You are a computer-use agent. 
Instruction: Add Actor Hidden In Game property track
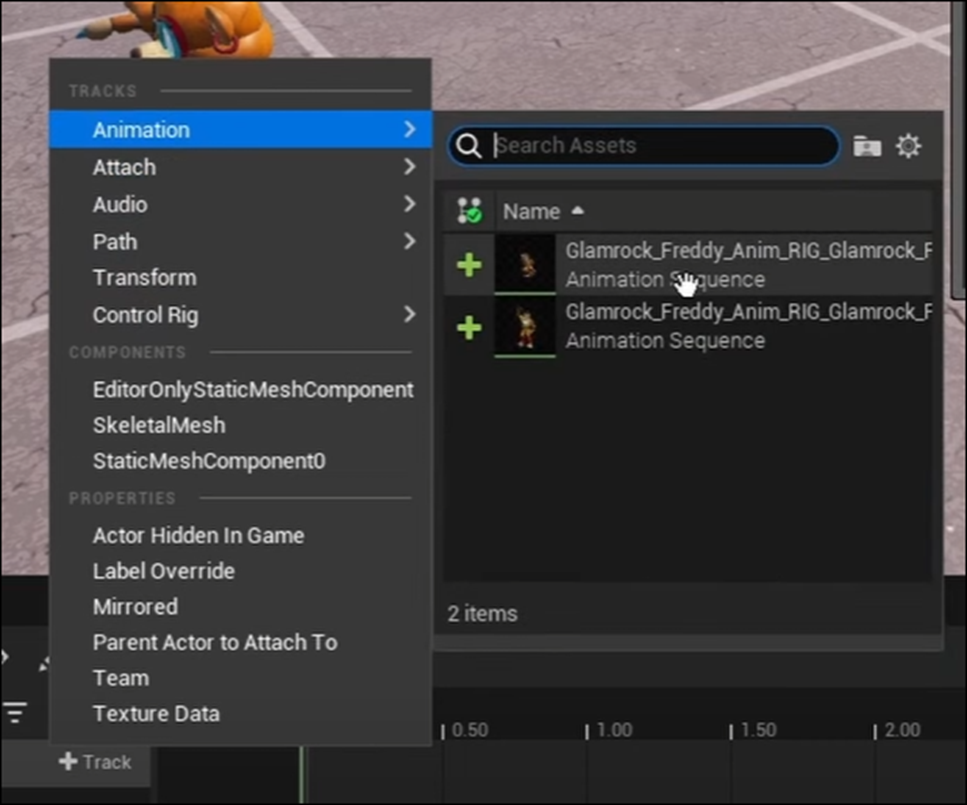[240, 535]
